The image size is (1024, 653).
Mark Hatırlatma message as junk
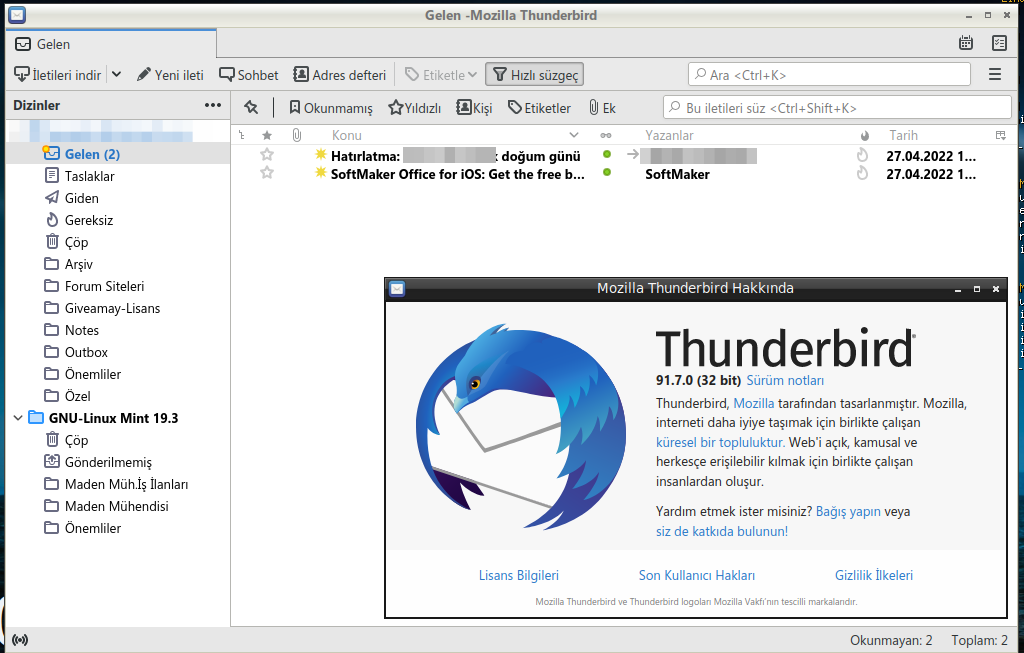coord(862,155)
